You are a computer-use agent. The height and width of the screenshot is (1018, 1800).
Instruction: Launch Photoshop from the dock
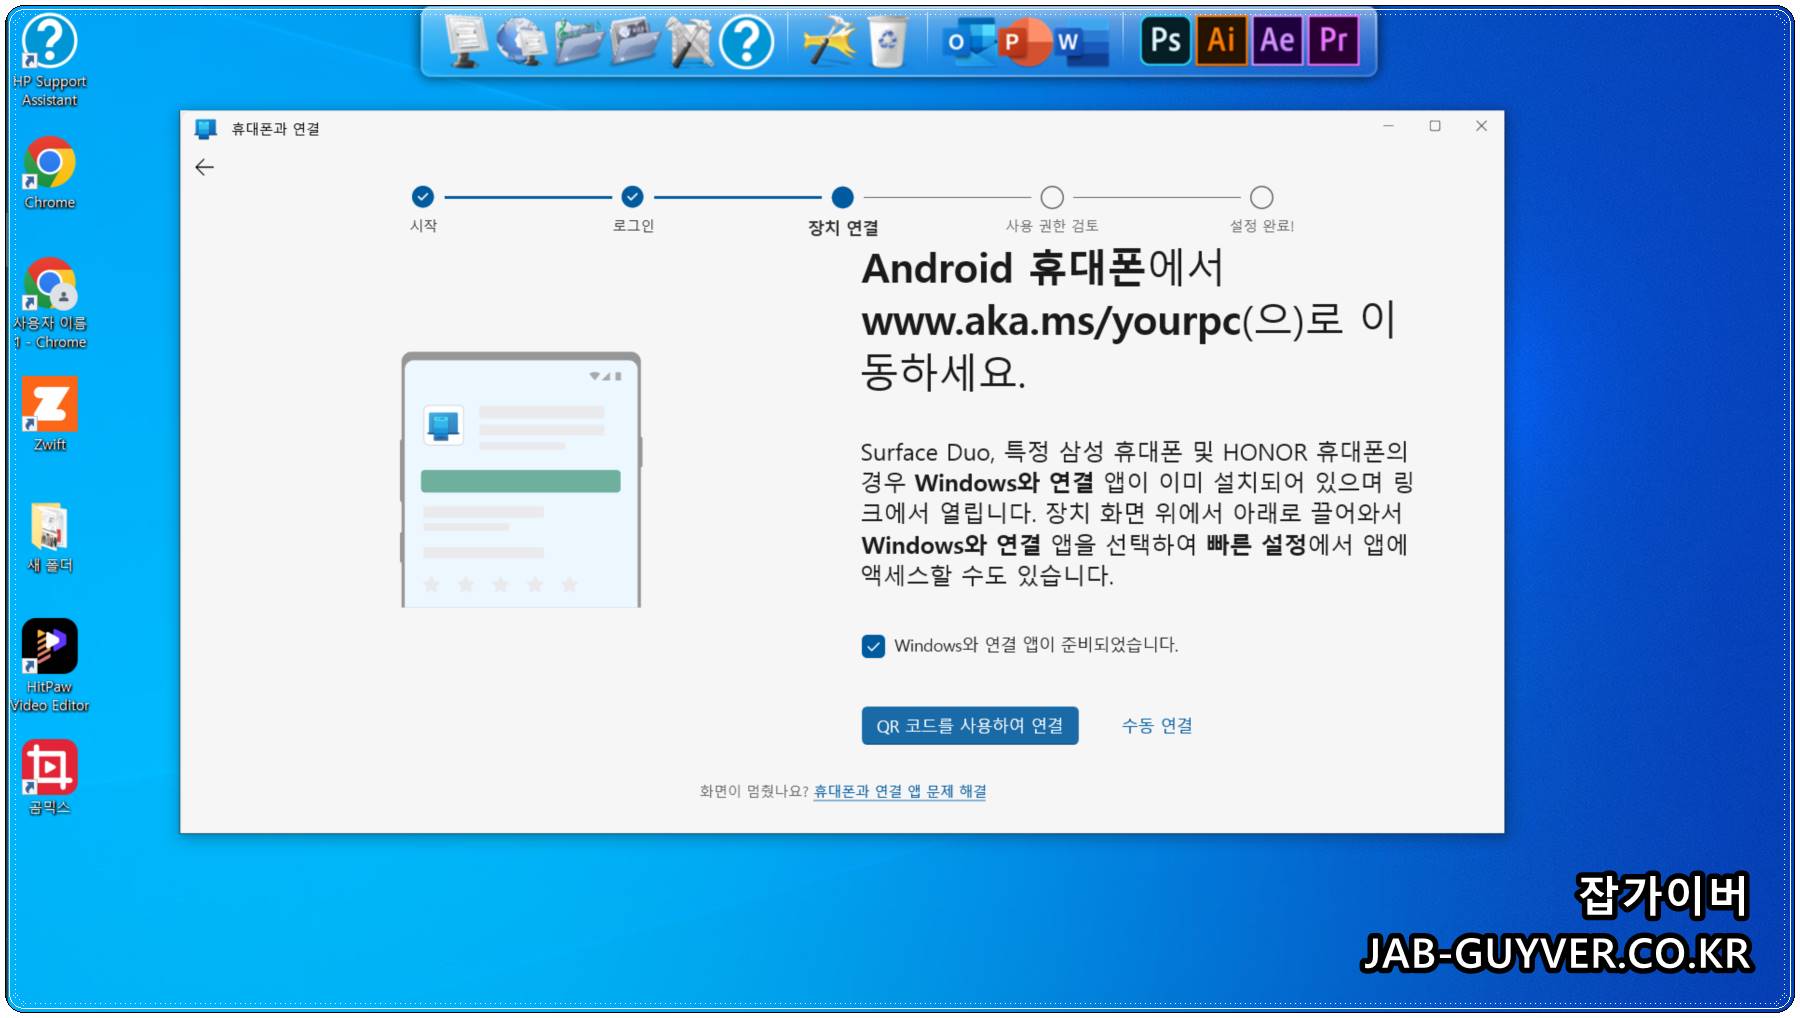tap(1166, 40)
